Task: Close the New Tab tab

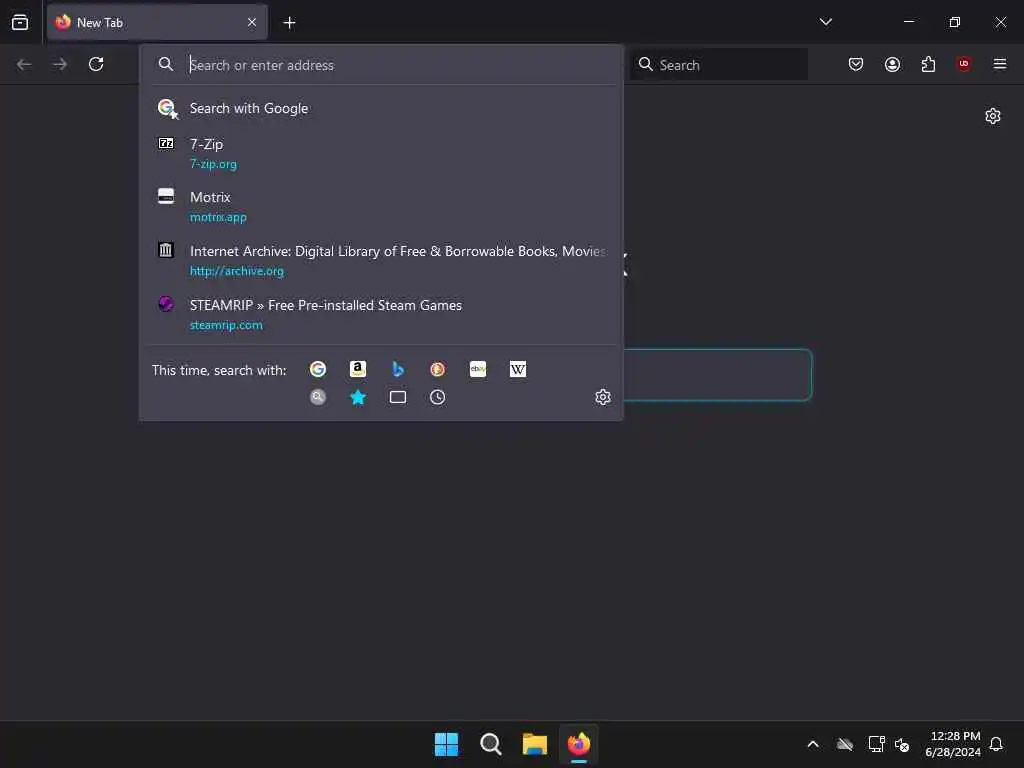Action: (251, 22)
